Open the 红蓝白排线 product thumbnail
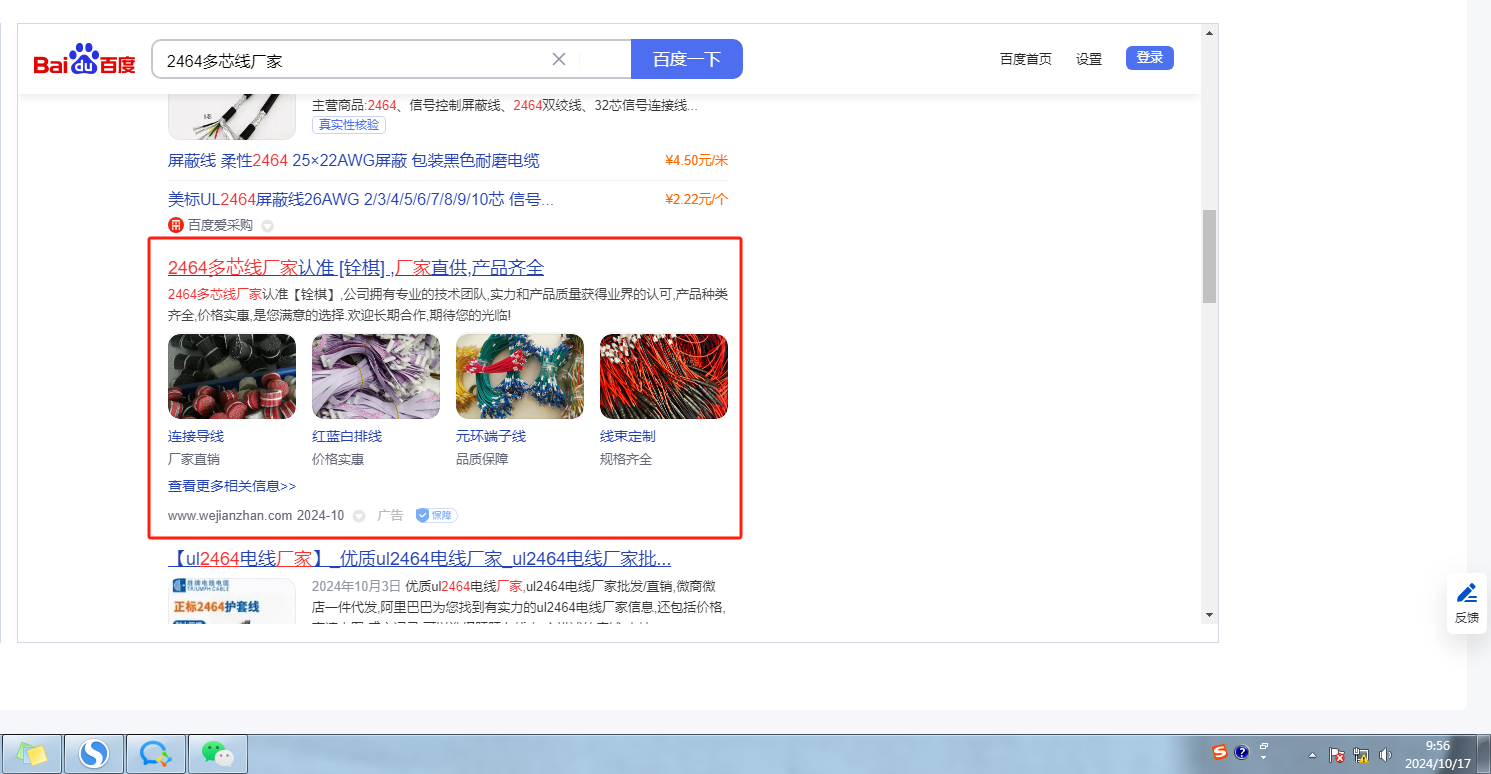This screenshot has height=774, width=1491. [376, 376]
